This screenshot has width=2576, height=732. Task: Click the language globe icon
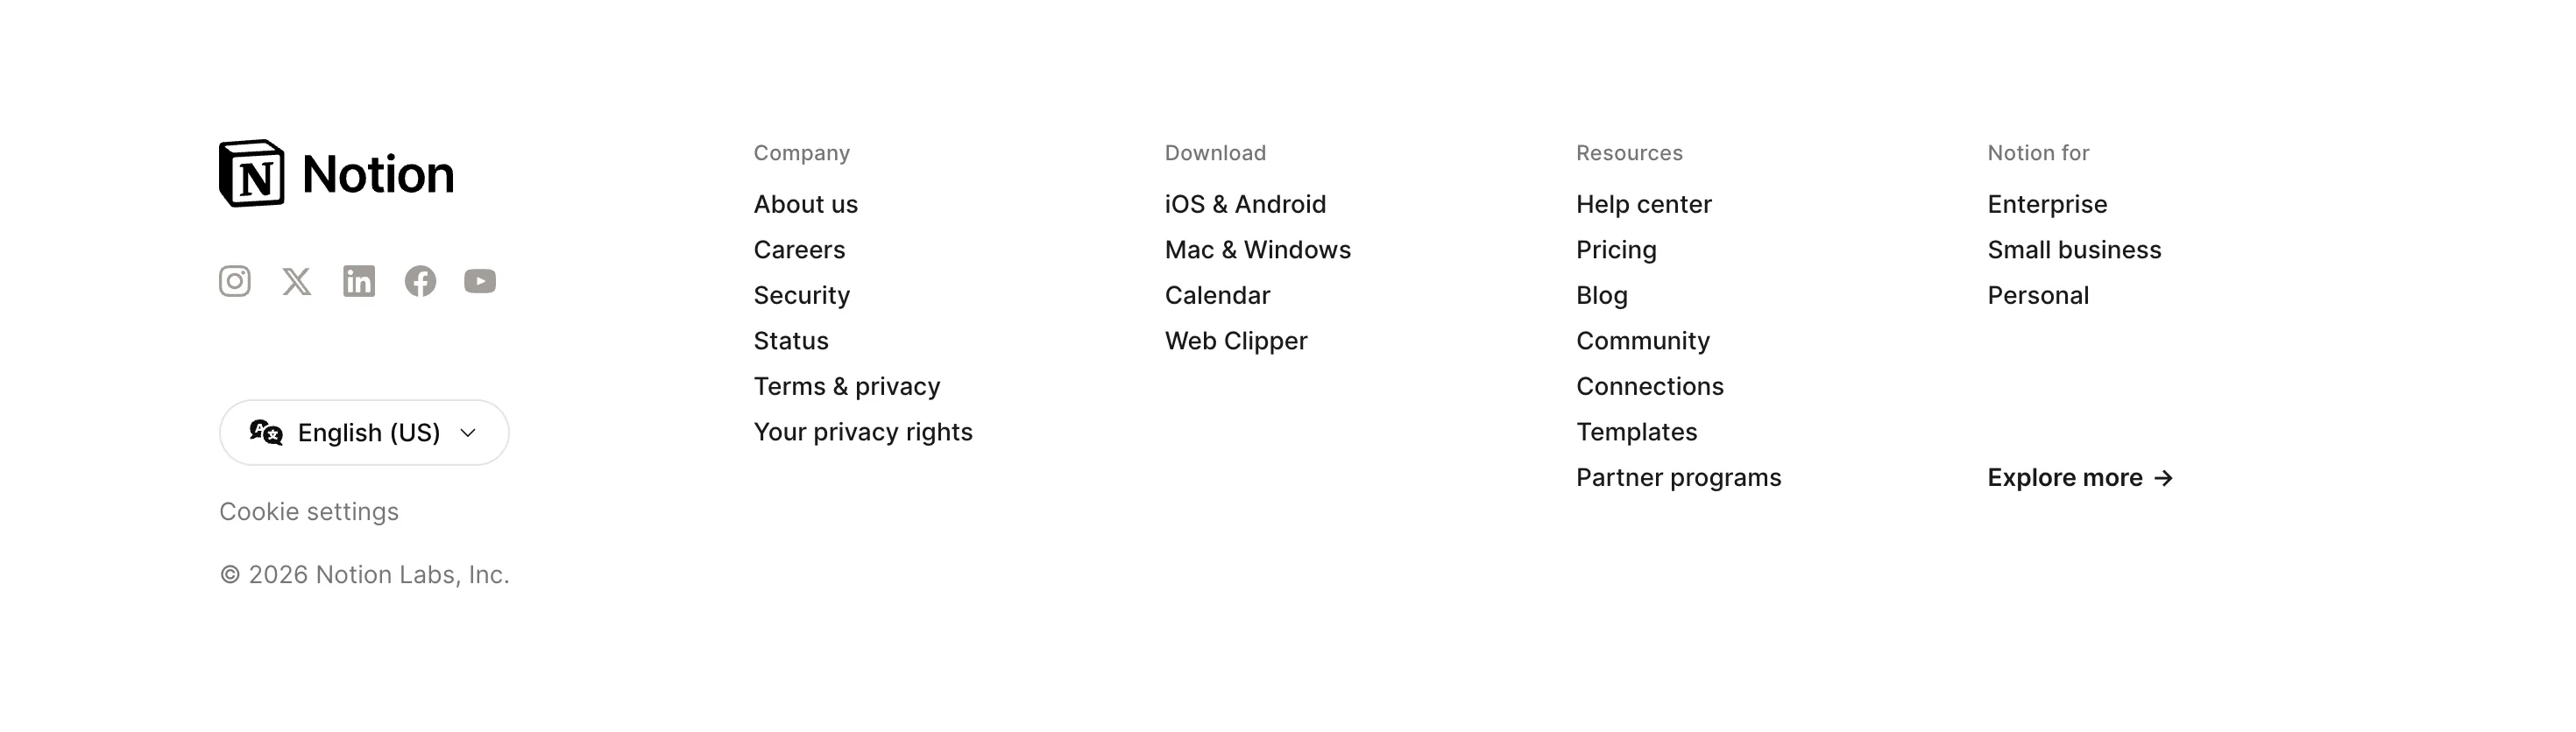point(266,432)
